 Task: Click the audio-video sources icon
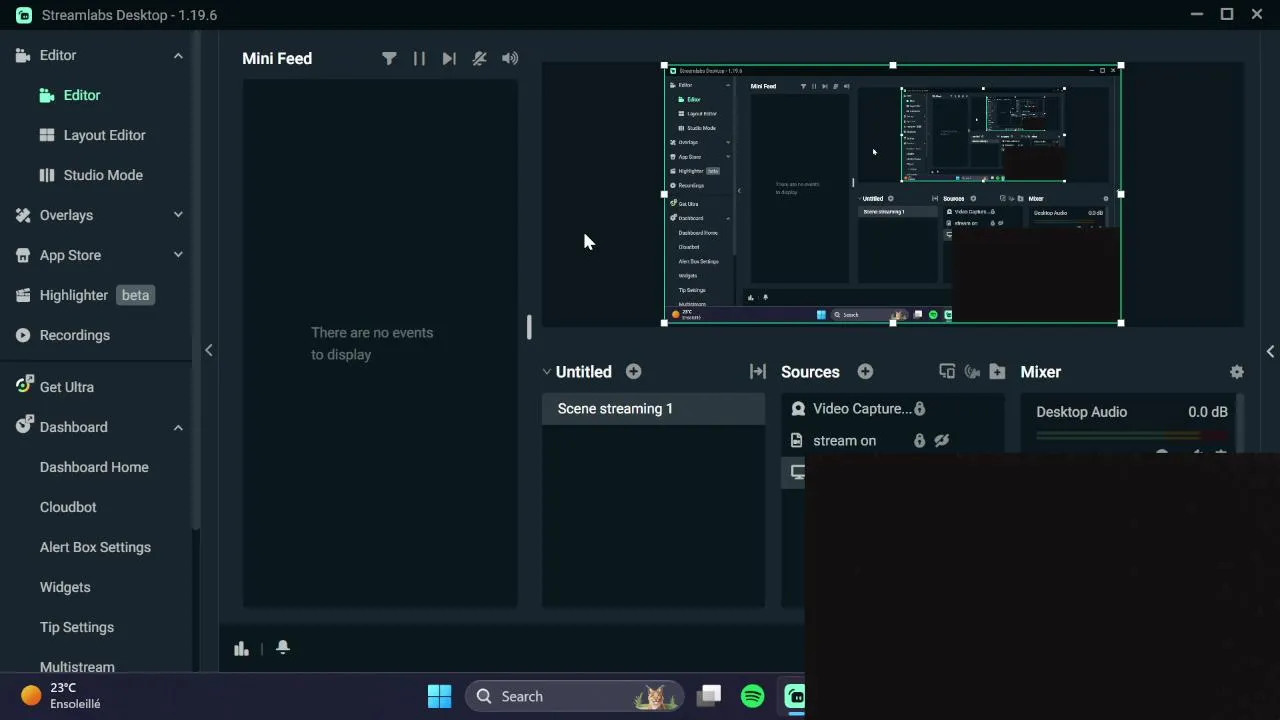coord(972,372)
